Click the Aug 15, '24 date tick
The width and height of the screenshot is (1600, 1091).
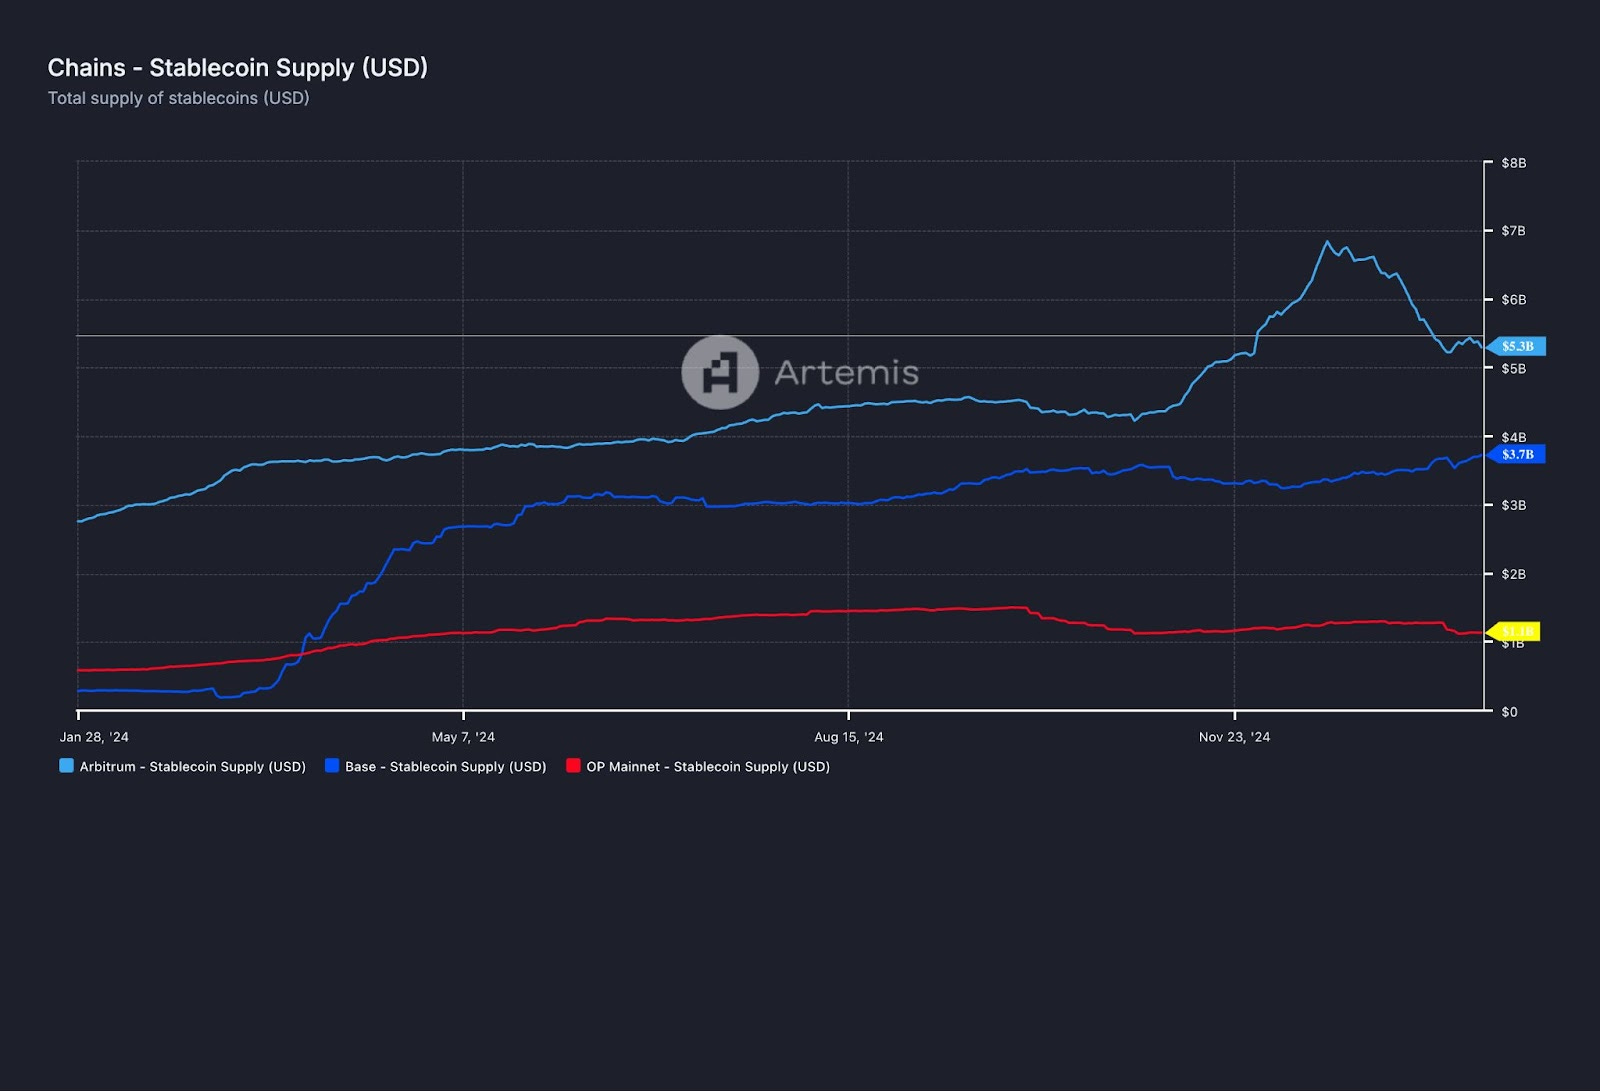tap(849, 737)
